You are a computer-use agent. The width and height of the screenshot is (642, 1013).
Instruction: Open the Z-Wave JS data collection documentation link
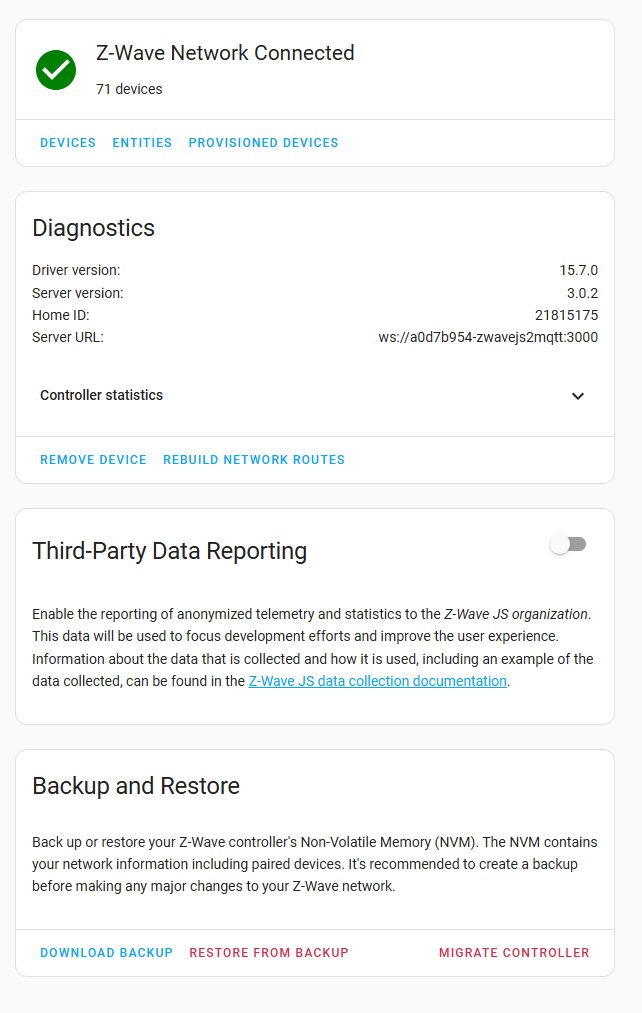point(378,681)
